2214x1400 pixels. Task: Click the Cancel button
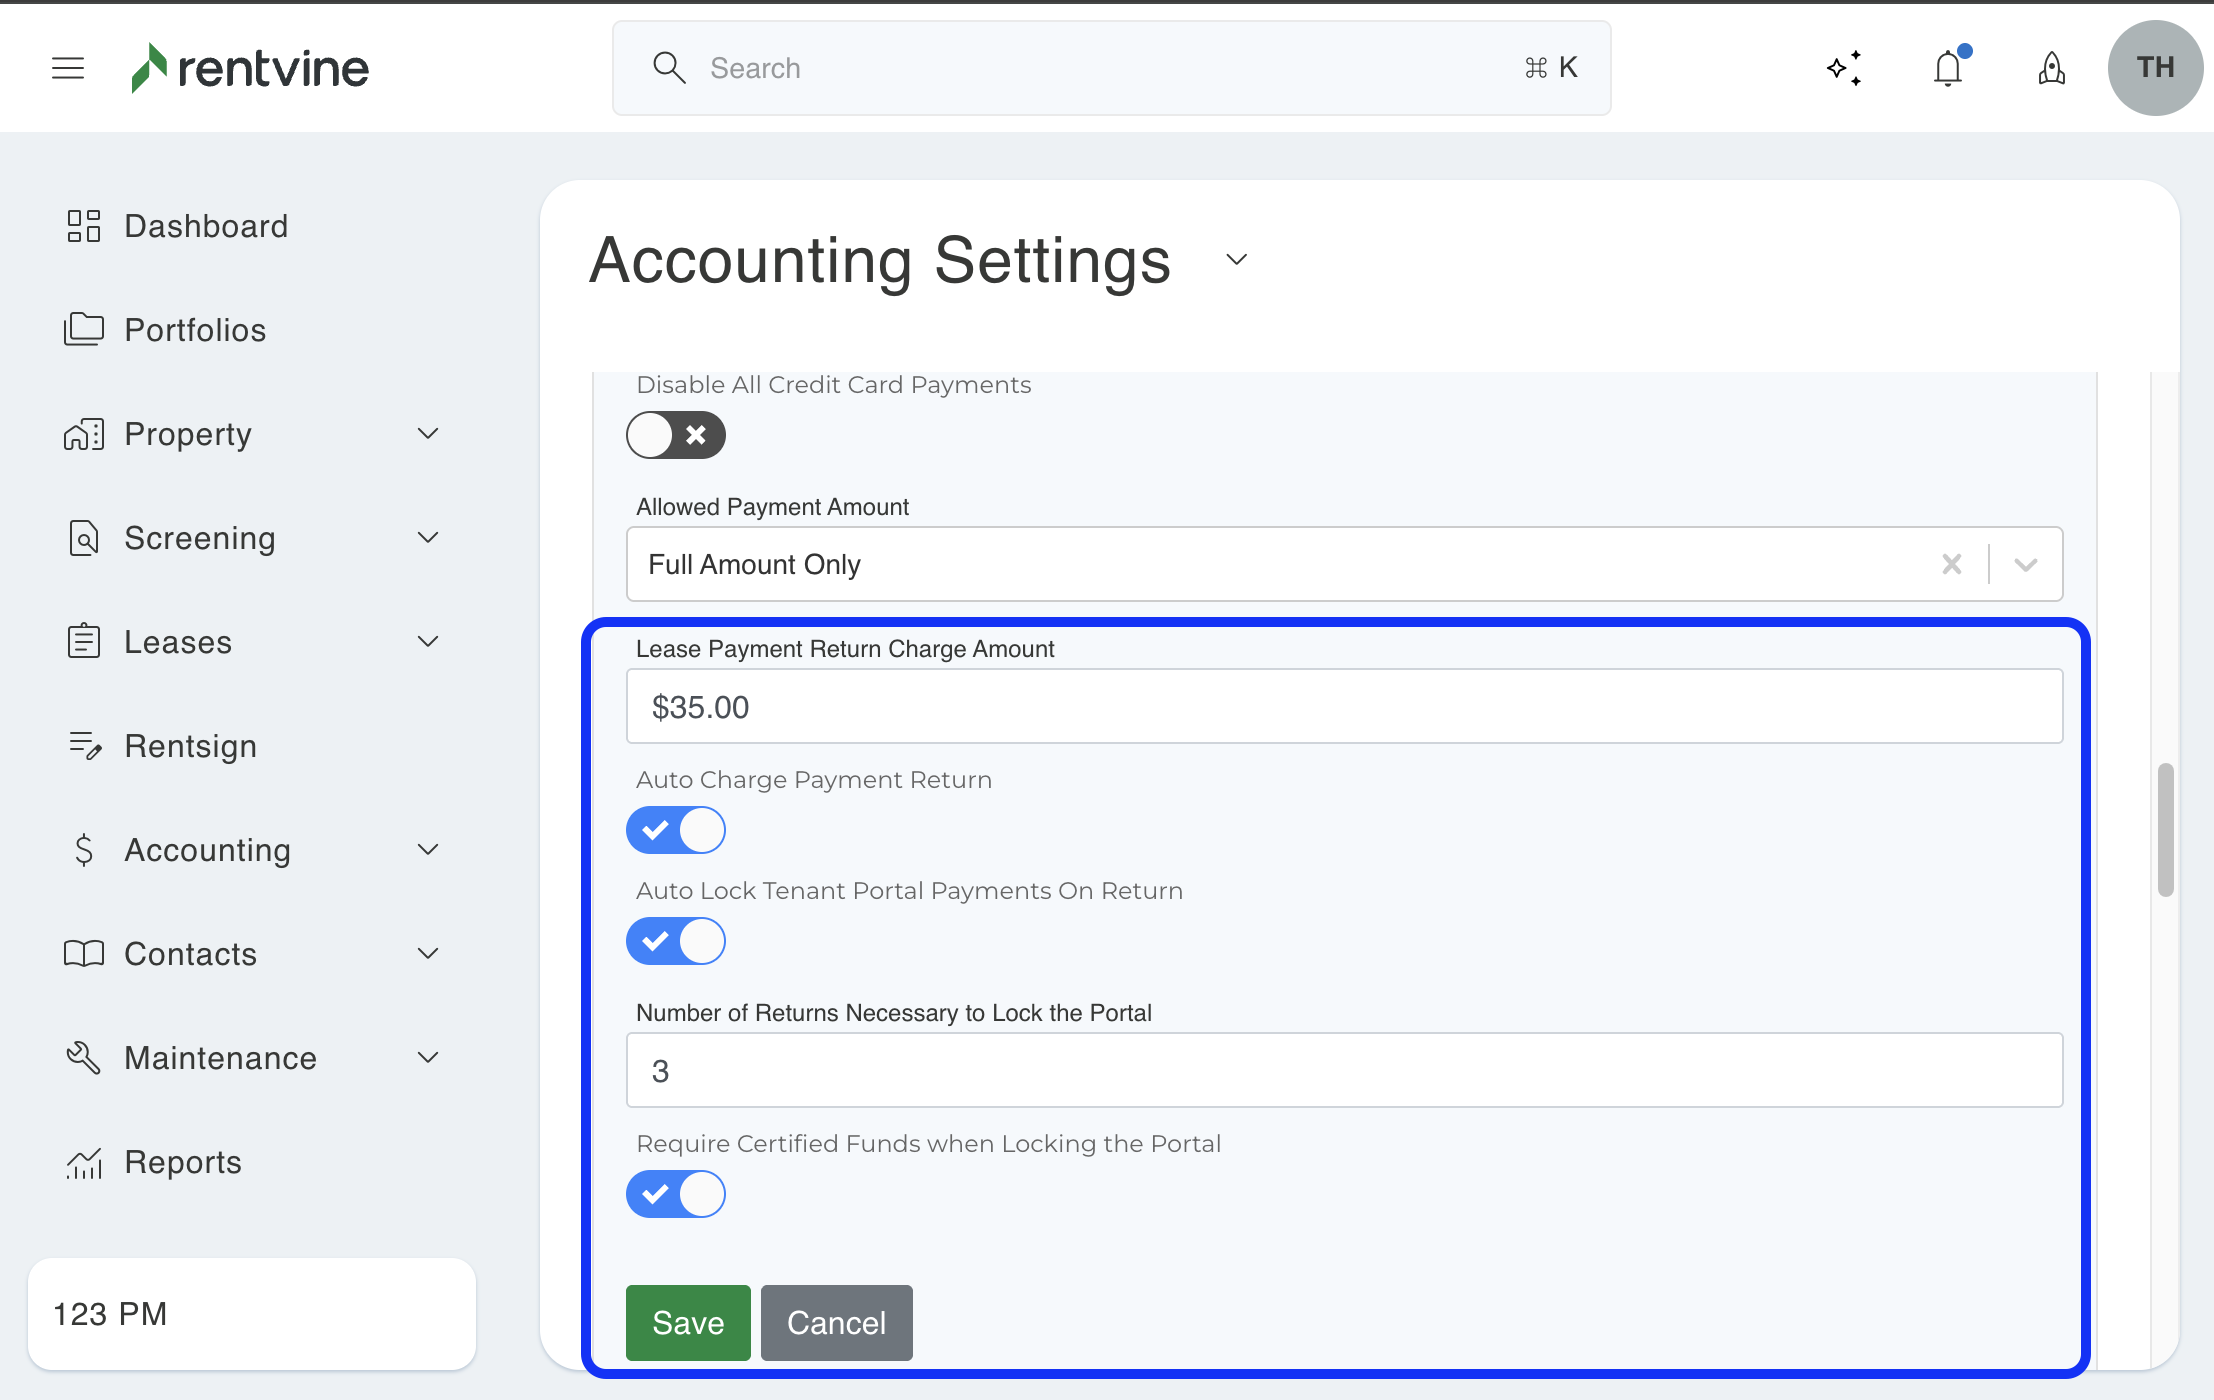point(836,1322)
